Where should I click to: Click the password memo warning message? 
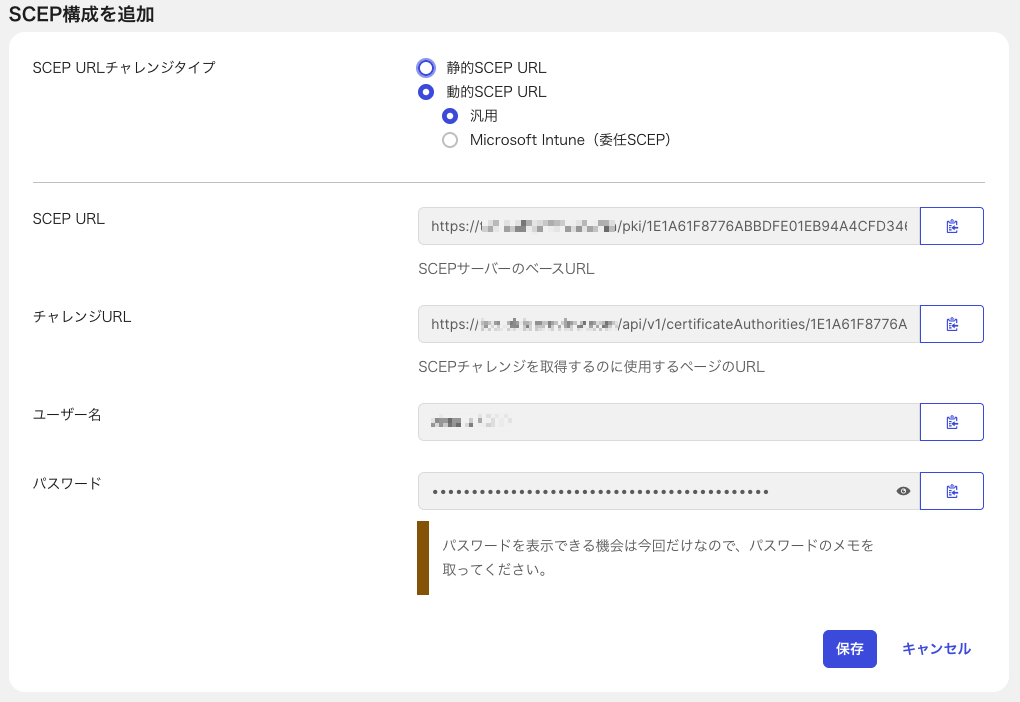(657, 558)
